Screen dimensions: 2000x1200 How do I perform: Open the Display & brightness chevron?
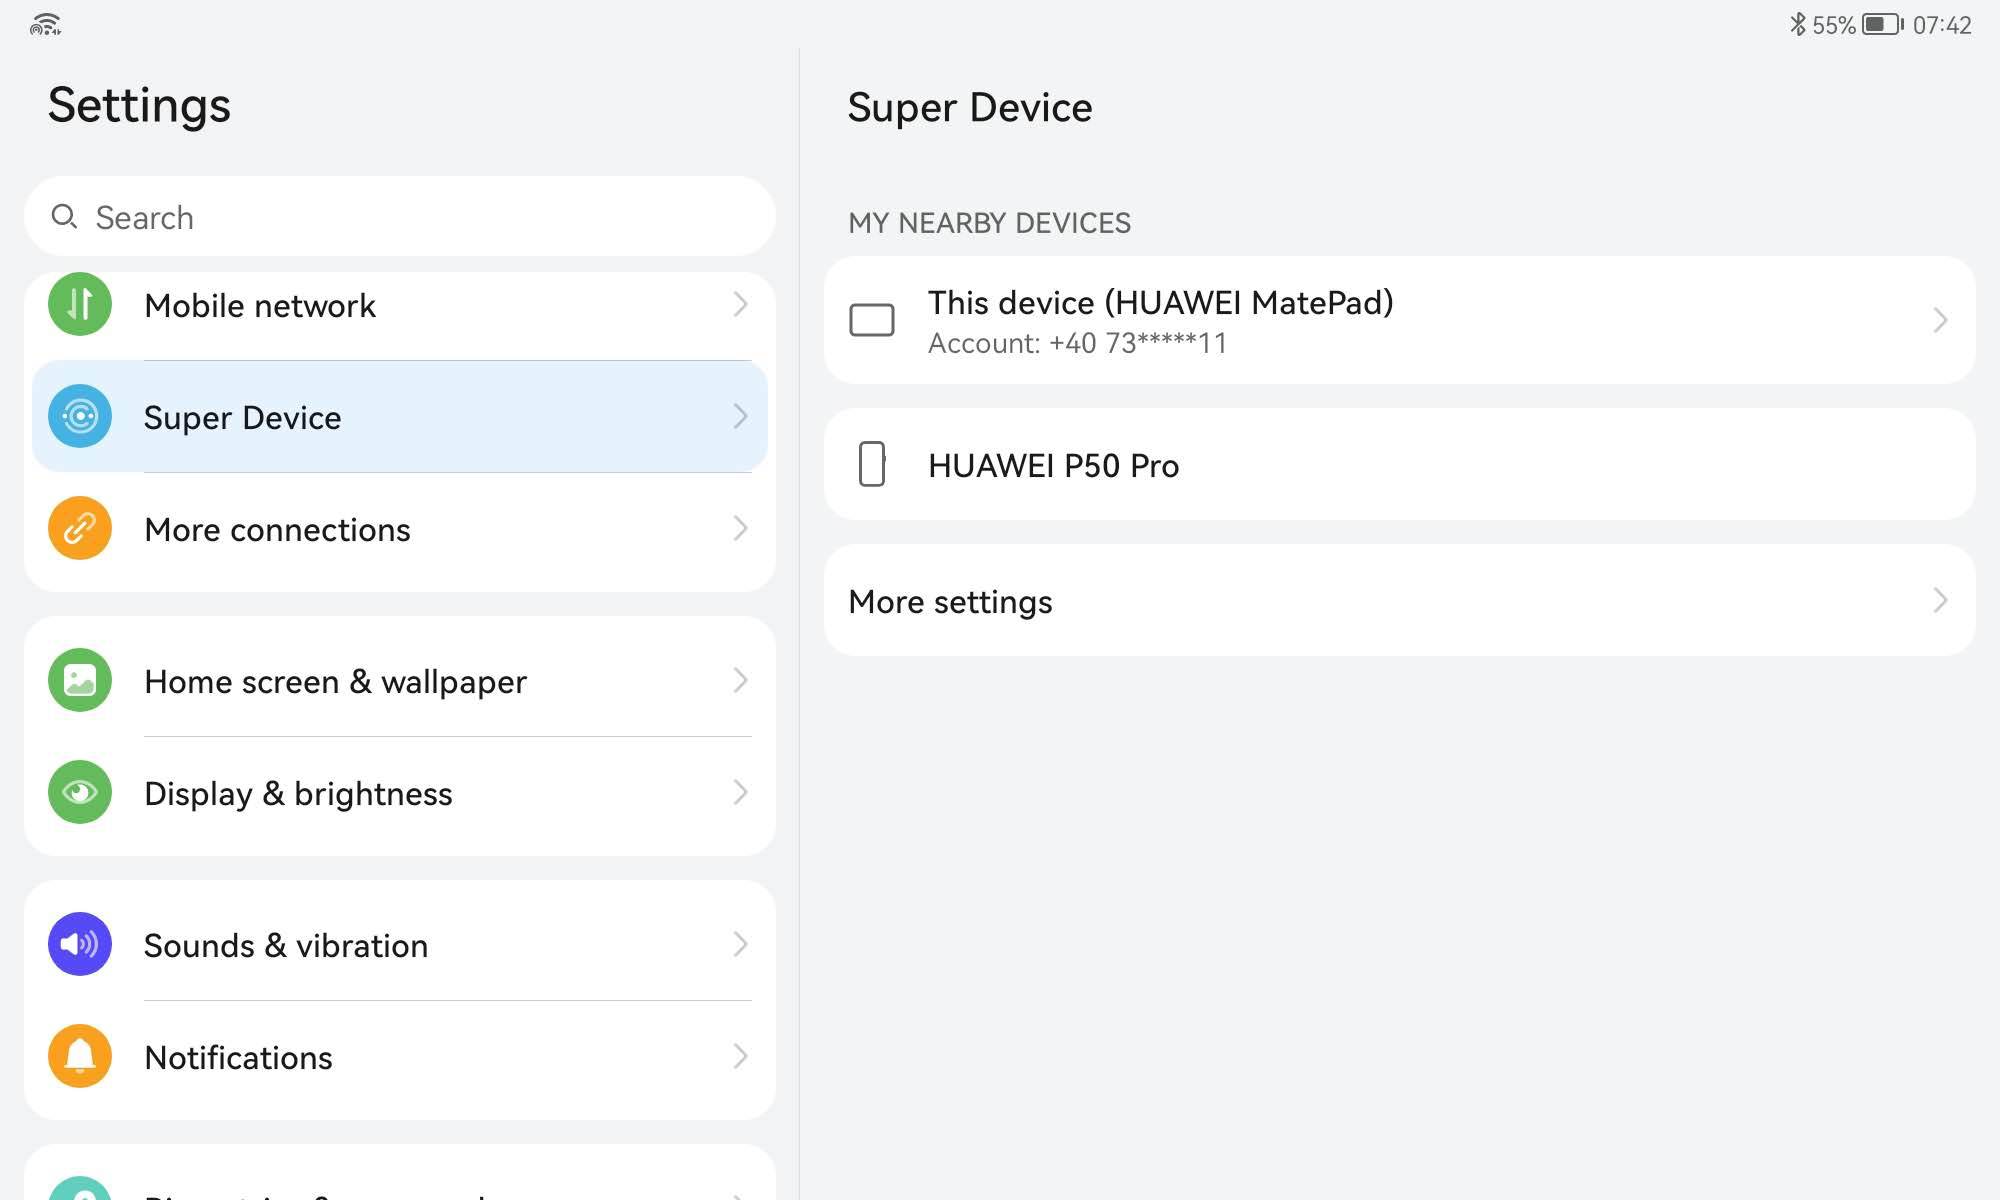point(740,792)
